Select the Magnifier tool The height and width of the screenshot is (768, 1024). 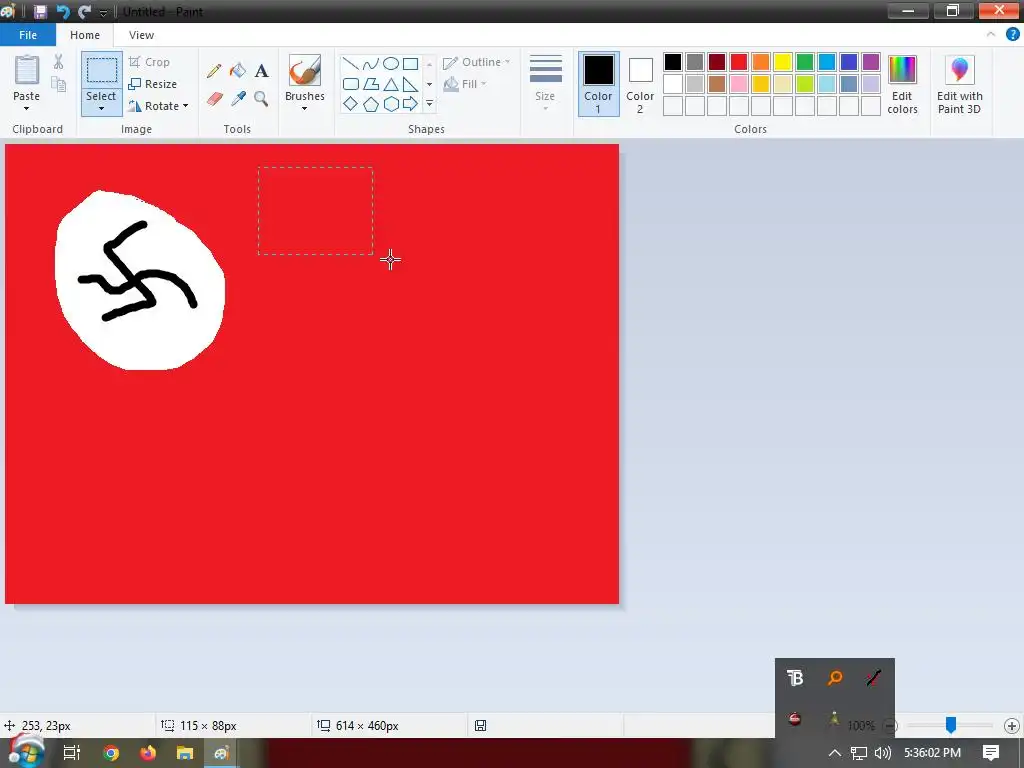(261, 99)
